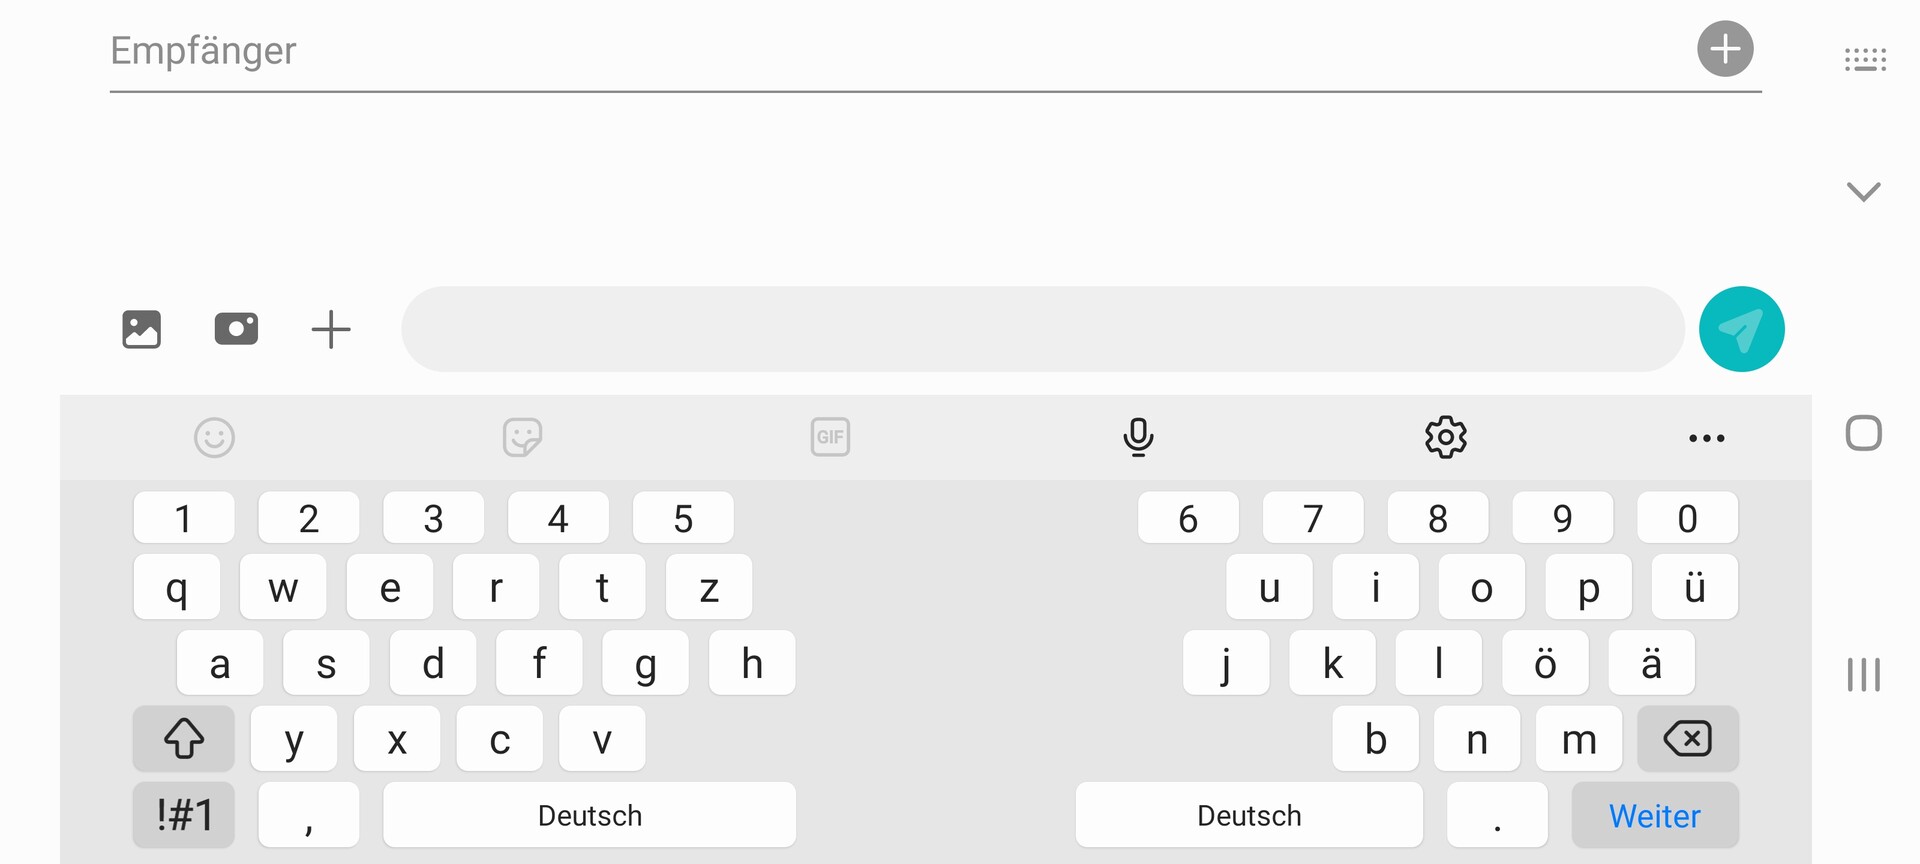Open keyboard settings gear icon

pyautogui.click(x=1446, y=437)
